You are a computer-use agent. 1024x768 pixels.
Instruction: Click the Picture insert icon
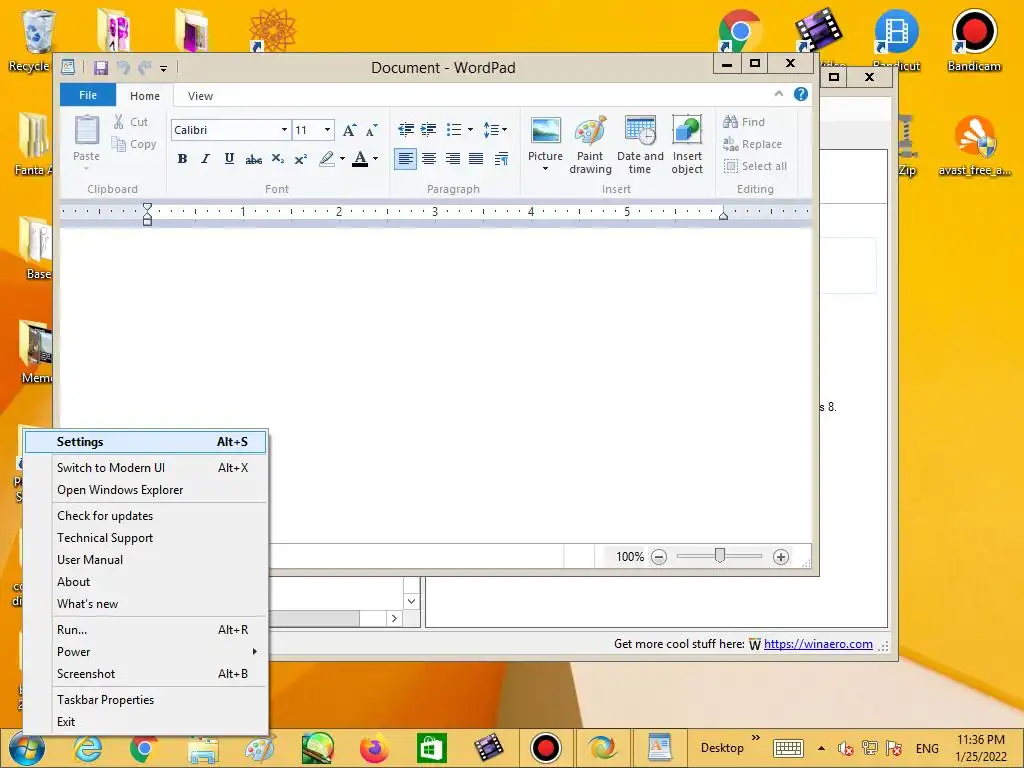(x=545, y=131)
